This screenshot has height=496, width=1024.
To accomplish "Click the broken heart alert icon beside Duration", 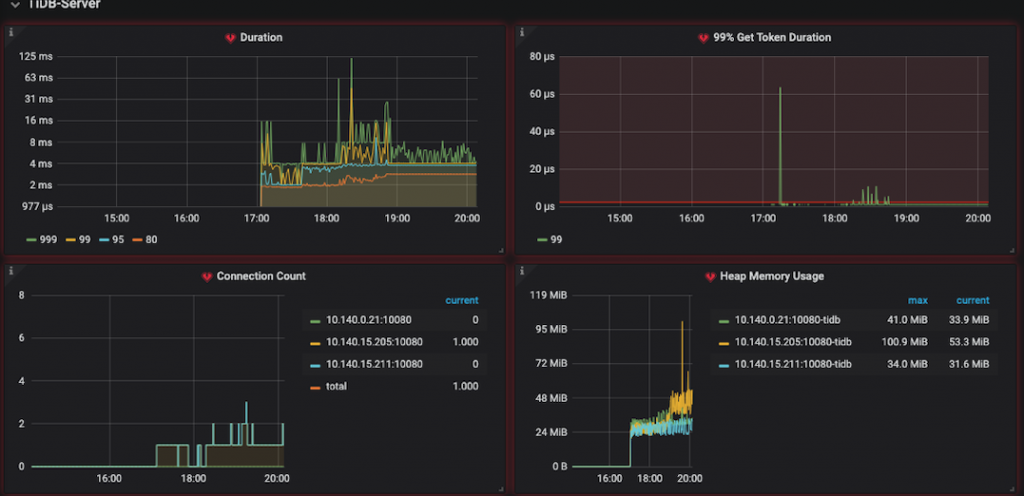I will pyautogui.click(x=230, y=38).
